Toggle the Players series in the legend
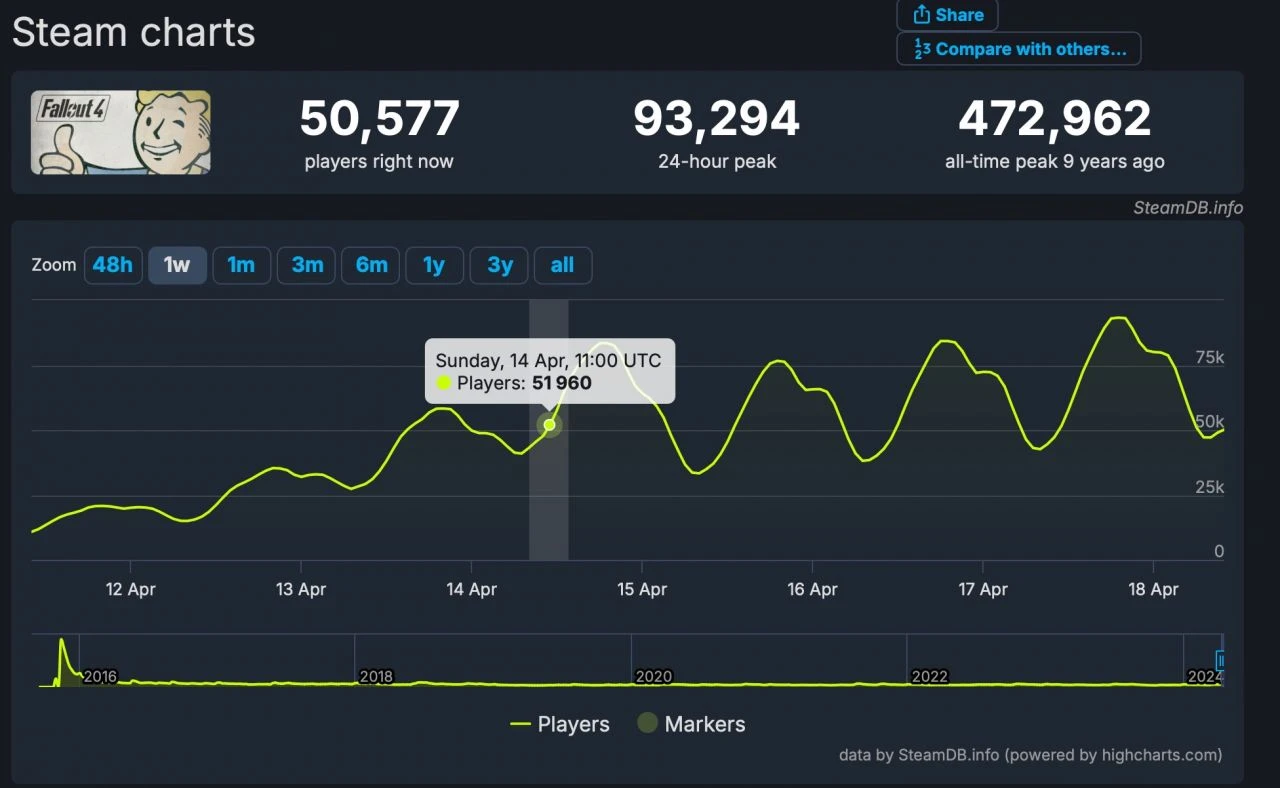Viewport: 1280px width, 788px height. [560, 724]
